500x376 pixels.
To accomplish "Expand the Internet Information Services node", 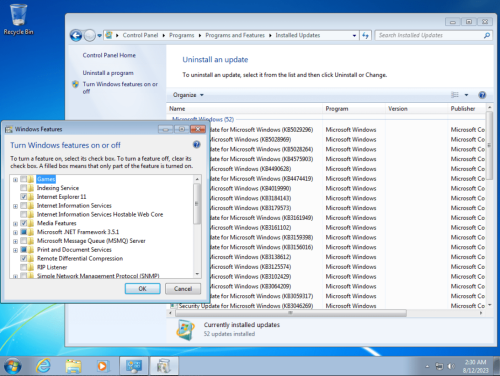I will pos(15,206).
